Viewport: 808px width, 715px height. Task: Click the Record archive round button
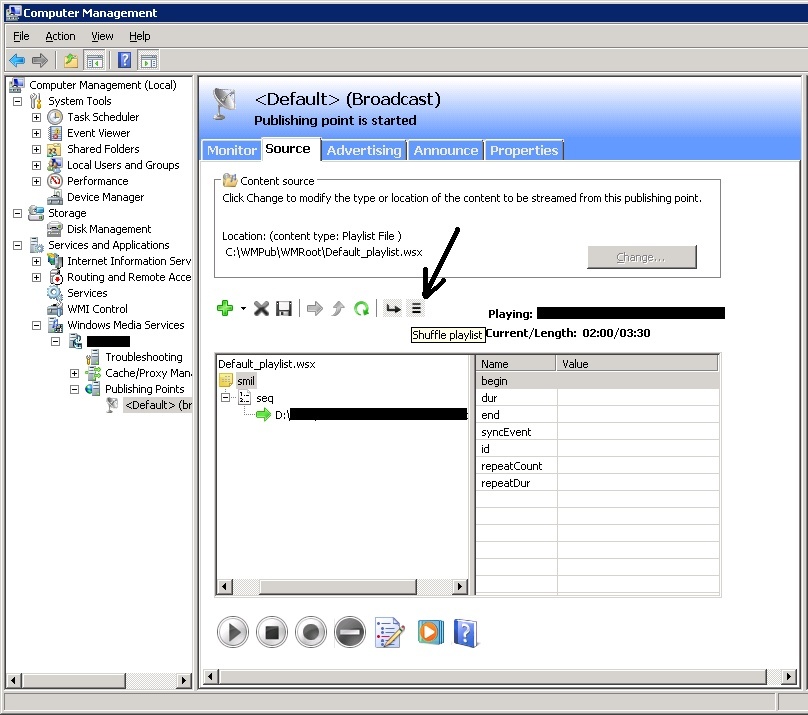311,632
